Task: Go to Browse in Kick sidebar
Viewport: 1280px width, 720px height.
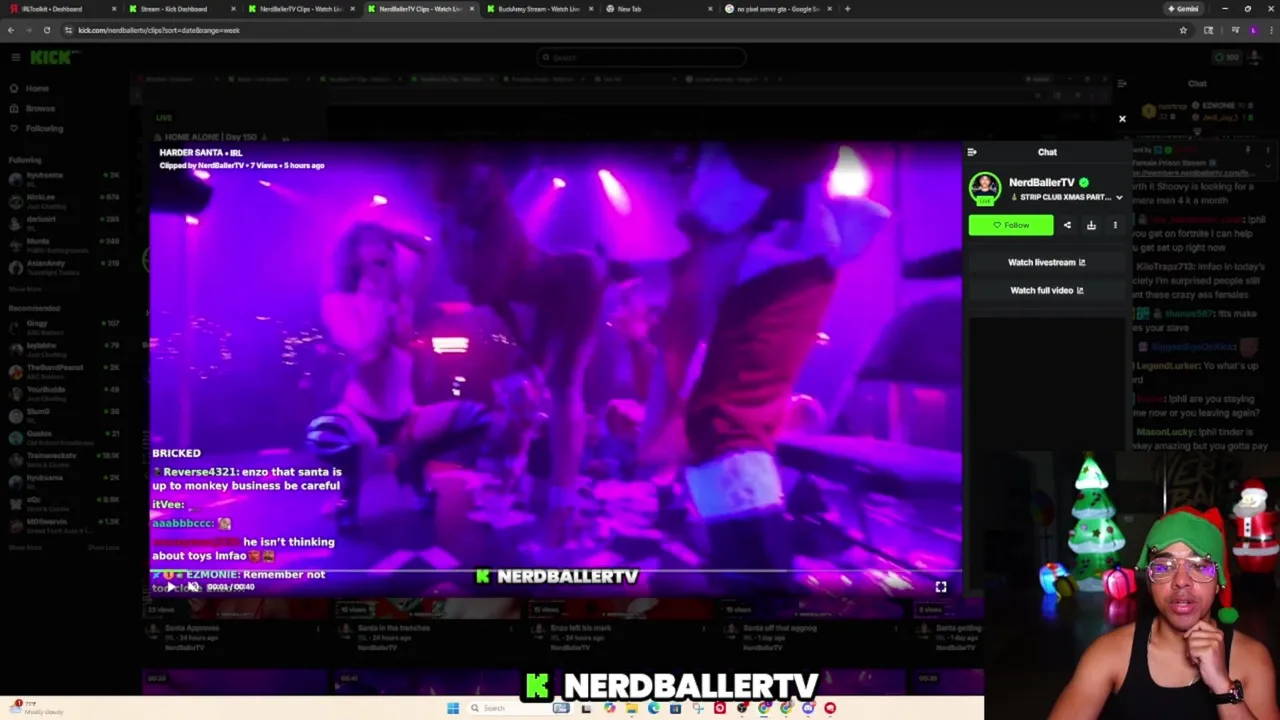Action: click(x=40, y=108)
